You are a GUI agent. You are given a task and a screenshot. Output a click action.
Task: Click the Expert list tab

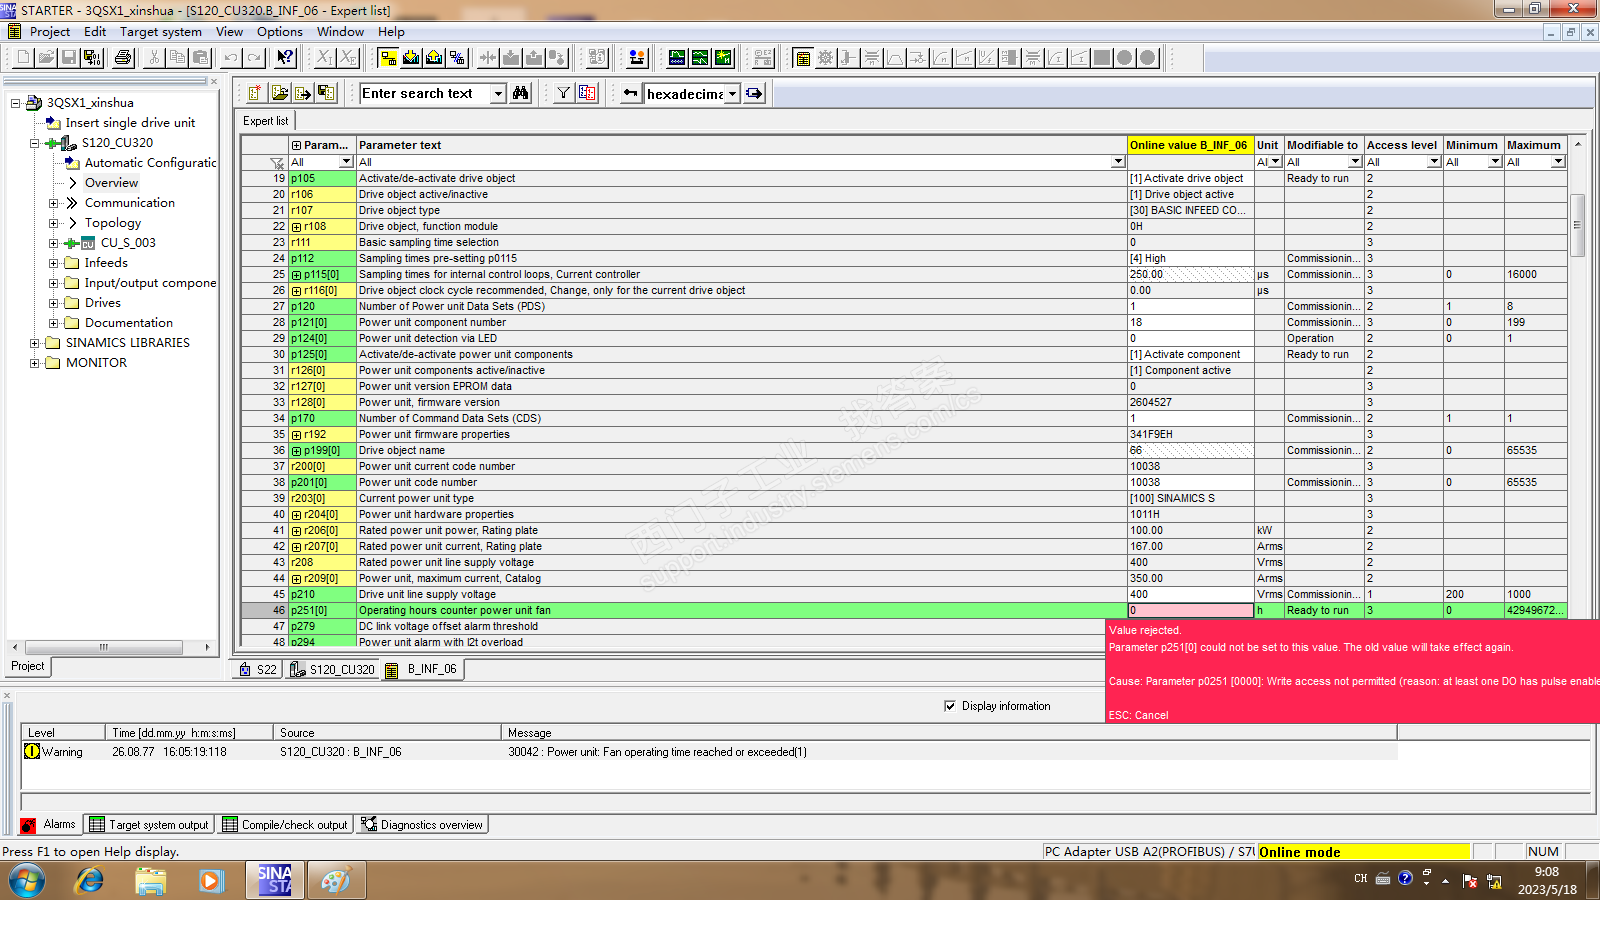(x=265, y=121)
